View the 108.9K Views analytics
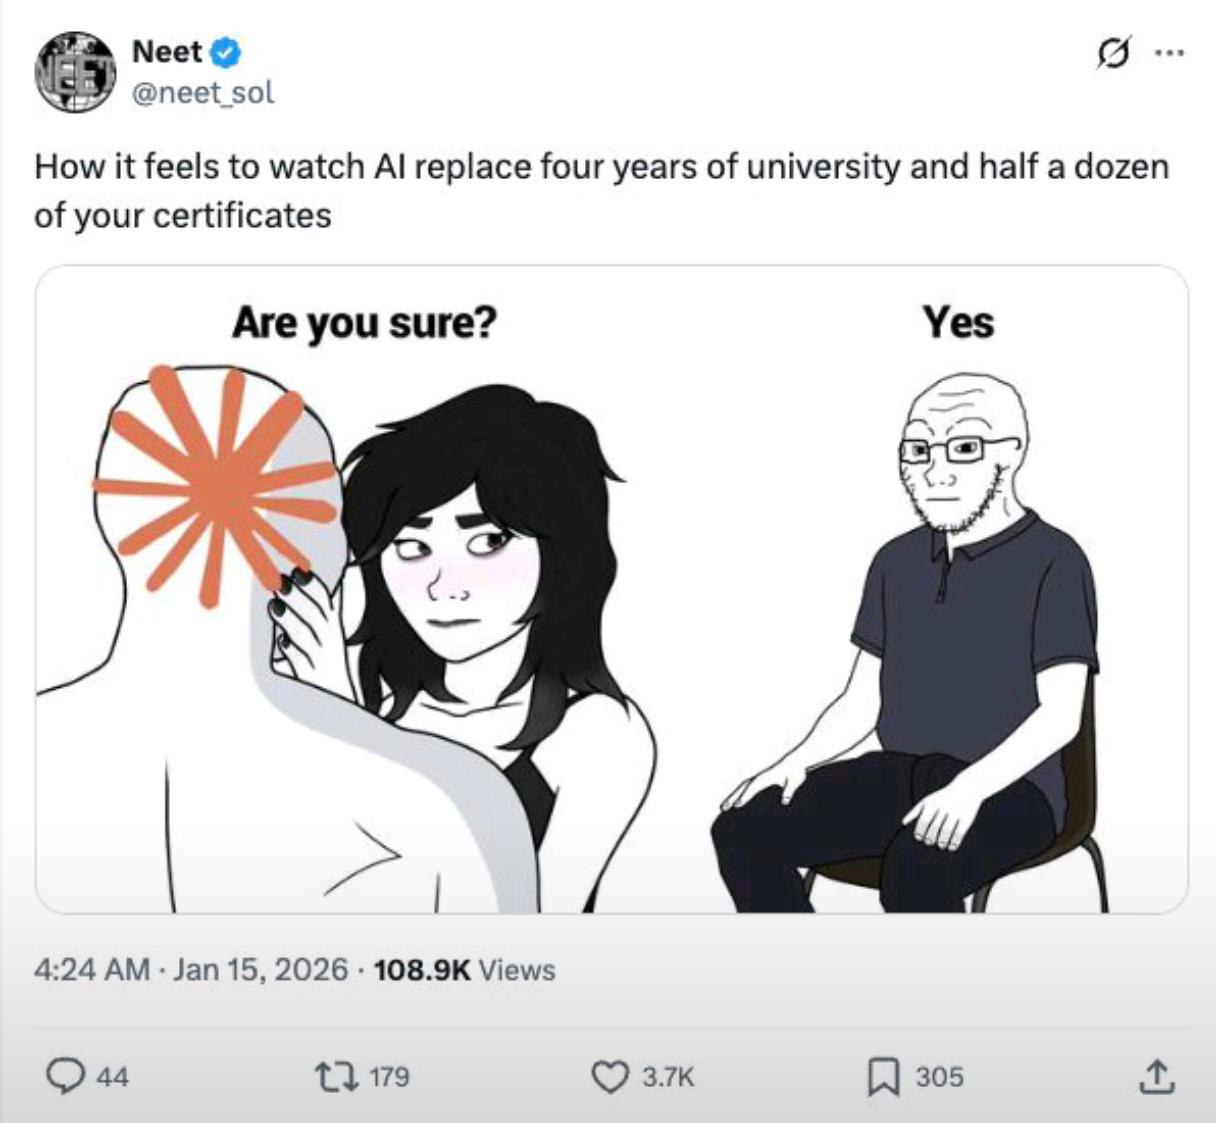The height and width of the screenshot is (1123, 1216). [463, 969]
